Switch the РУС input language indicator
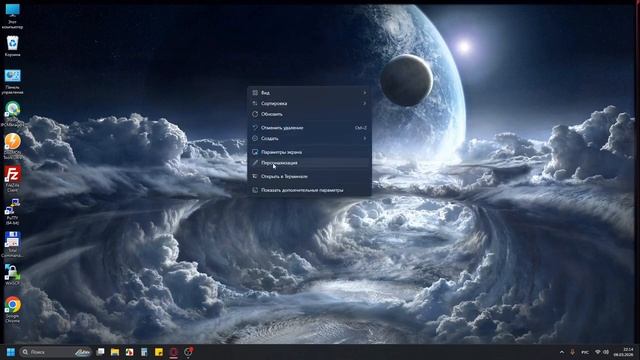The width and height of the screenshot is (640, 360). 585,352
